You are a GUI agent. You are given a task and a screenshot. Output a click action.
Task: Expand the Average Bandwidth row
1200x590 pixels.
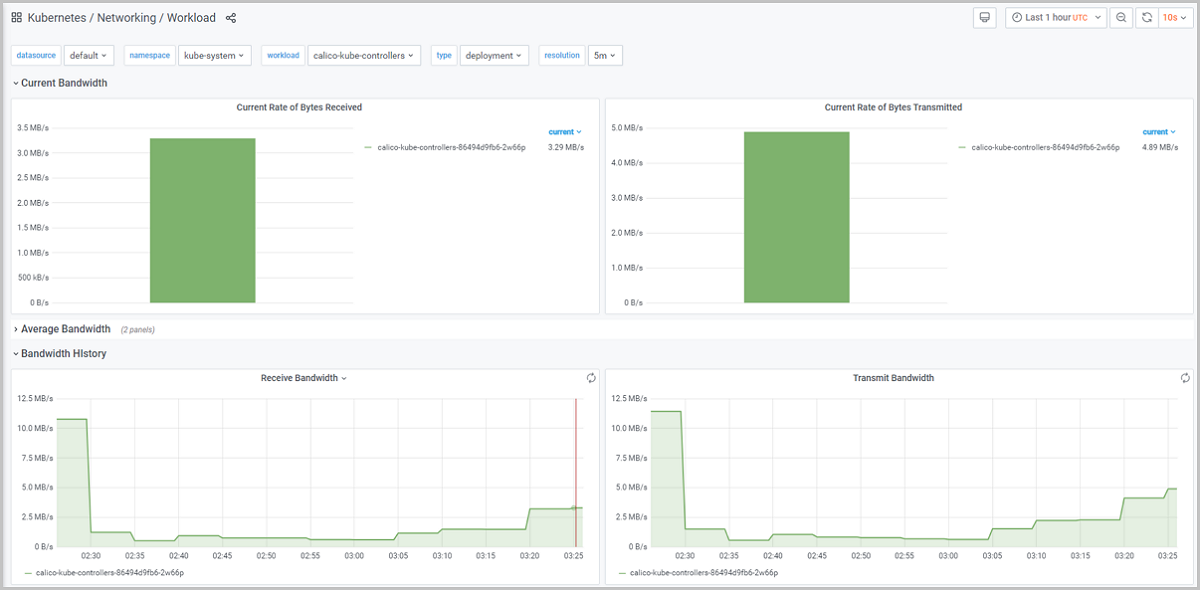[65, 329]
